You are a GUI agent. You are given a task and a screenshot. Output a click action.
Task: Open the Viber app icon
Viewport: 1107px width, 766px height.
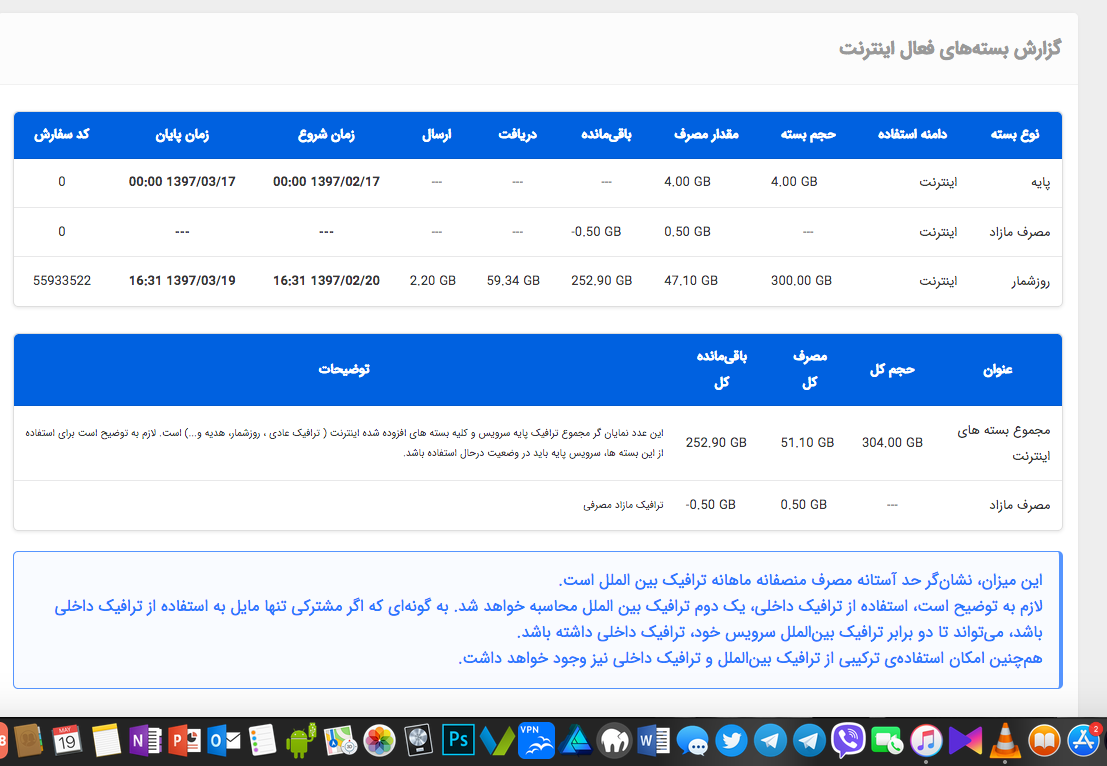click(849, 741)
